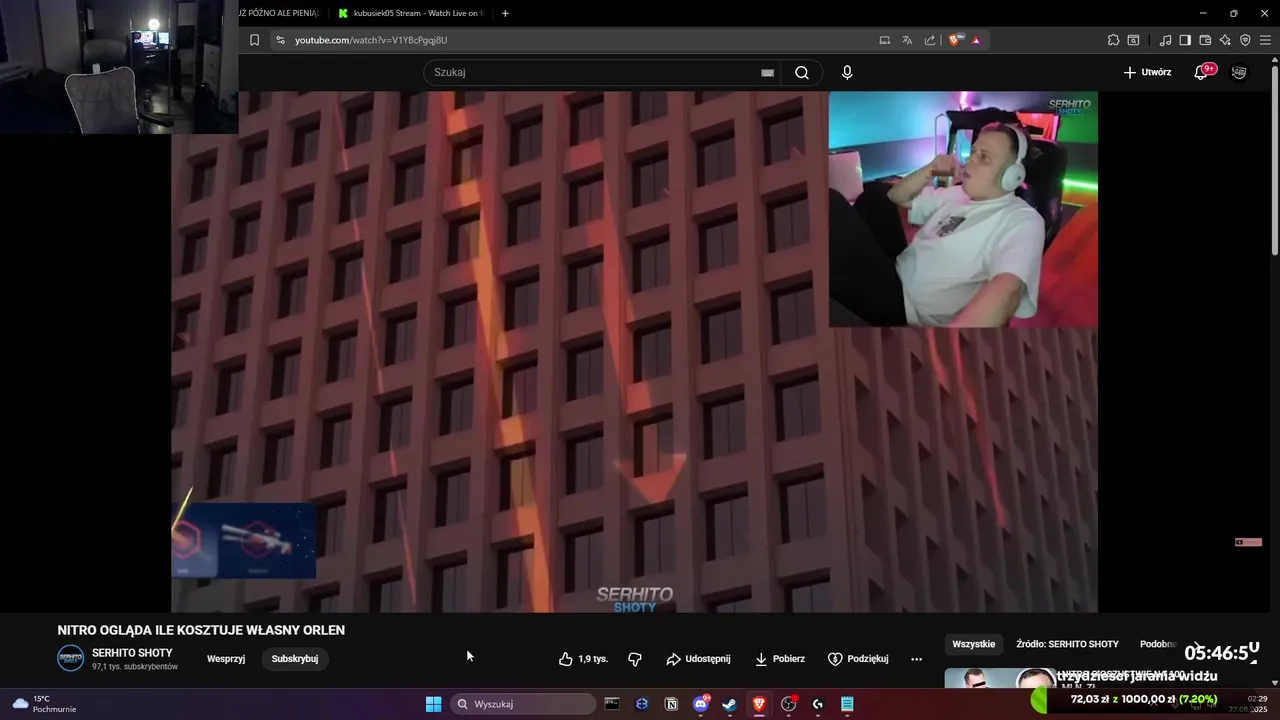Screen dimensions: 1280x720
Task: Open the browser hamburger main menu
Action: click(x=1265, y=40)
